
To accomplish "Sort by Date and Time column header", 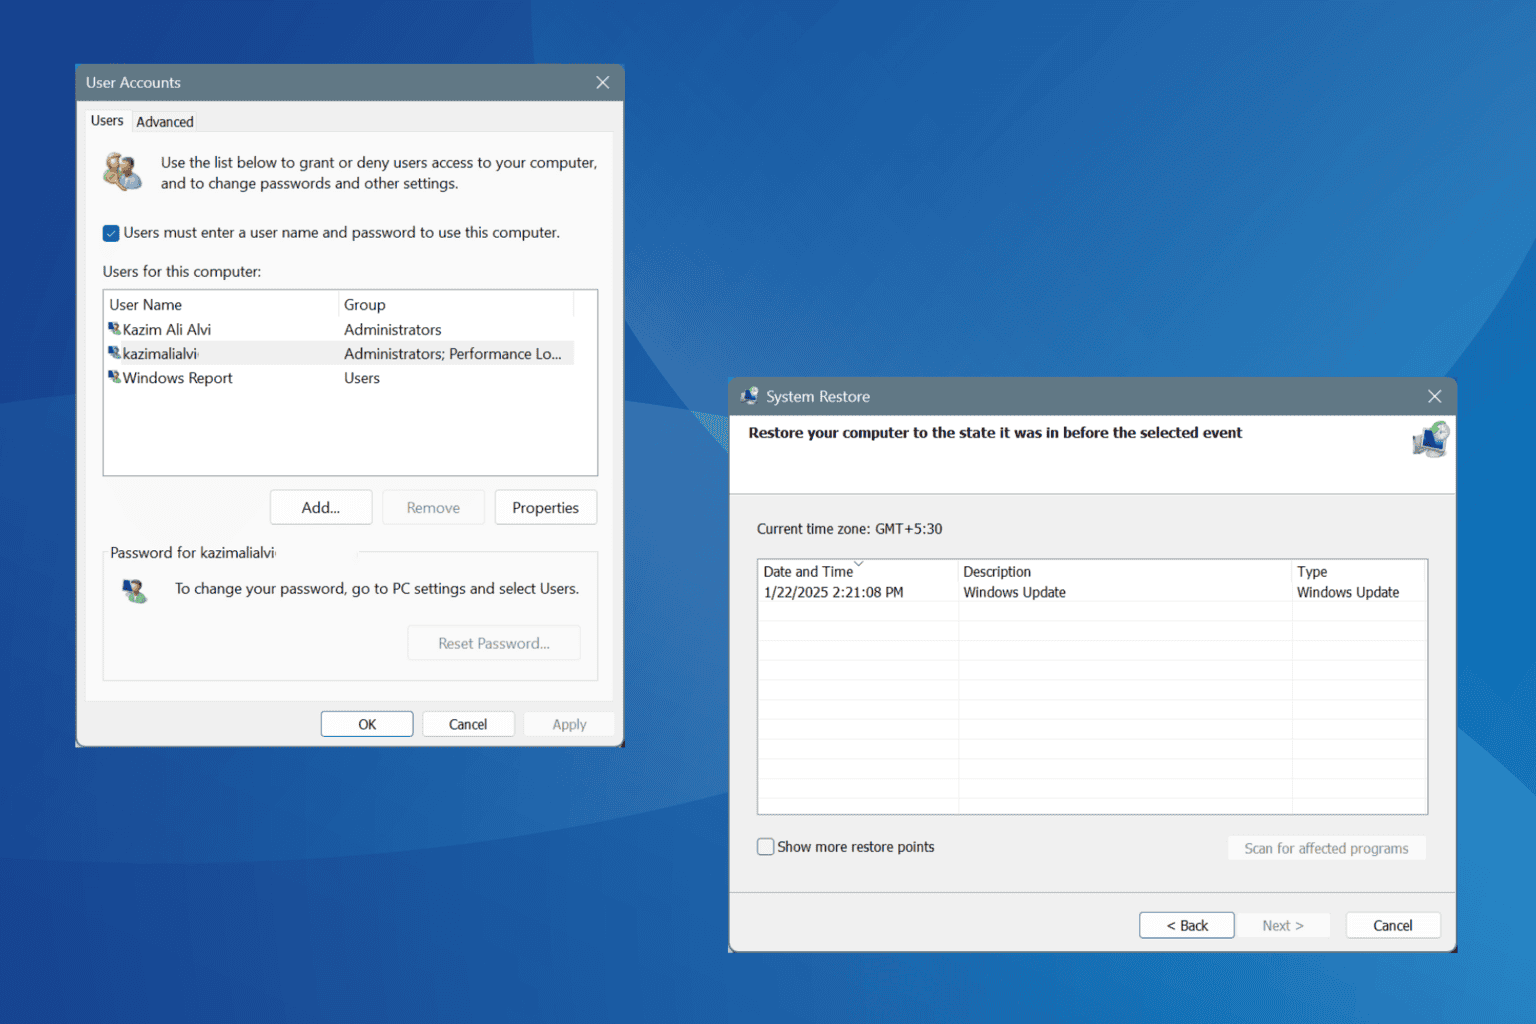I will (808, 571).
